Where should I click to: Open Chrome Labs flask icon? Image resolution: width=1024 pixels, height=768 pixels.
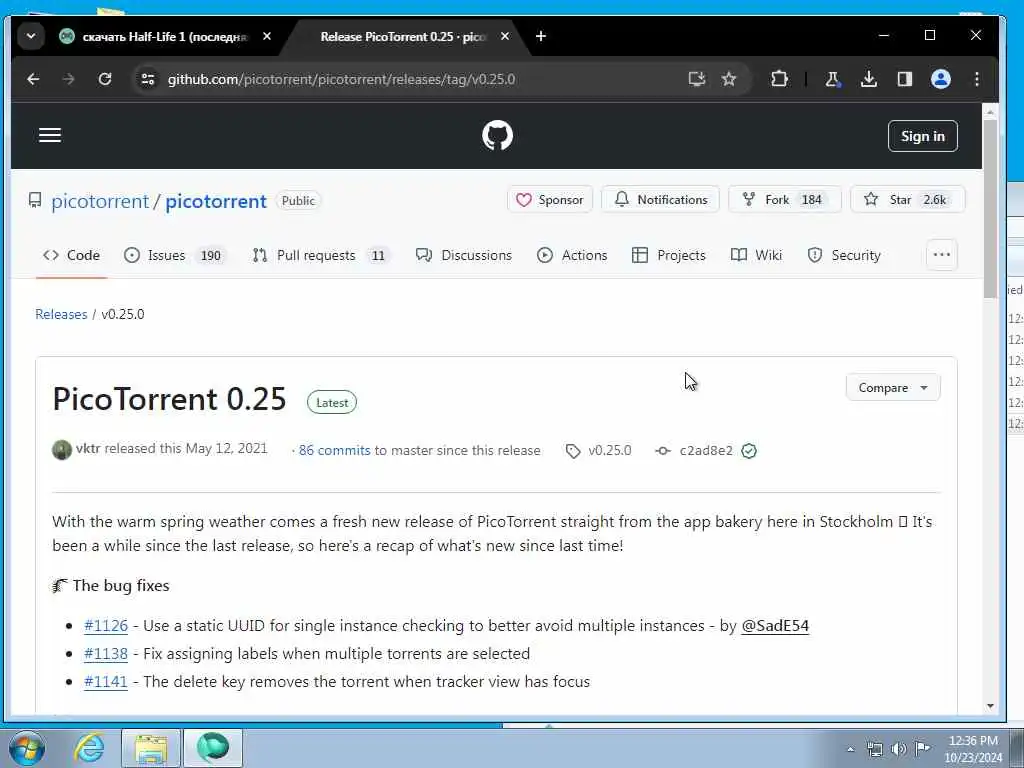(832, 80)
